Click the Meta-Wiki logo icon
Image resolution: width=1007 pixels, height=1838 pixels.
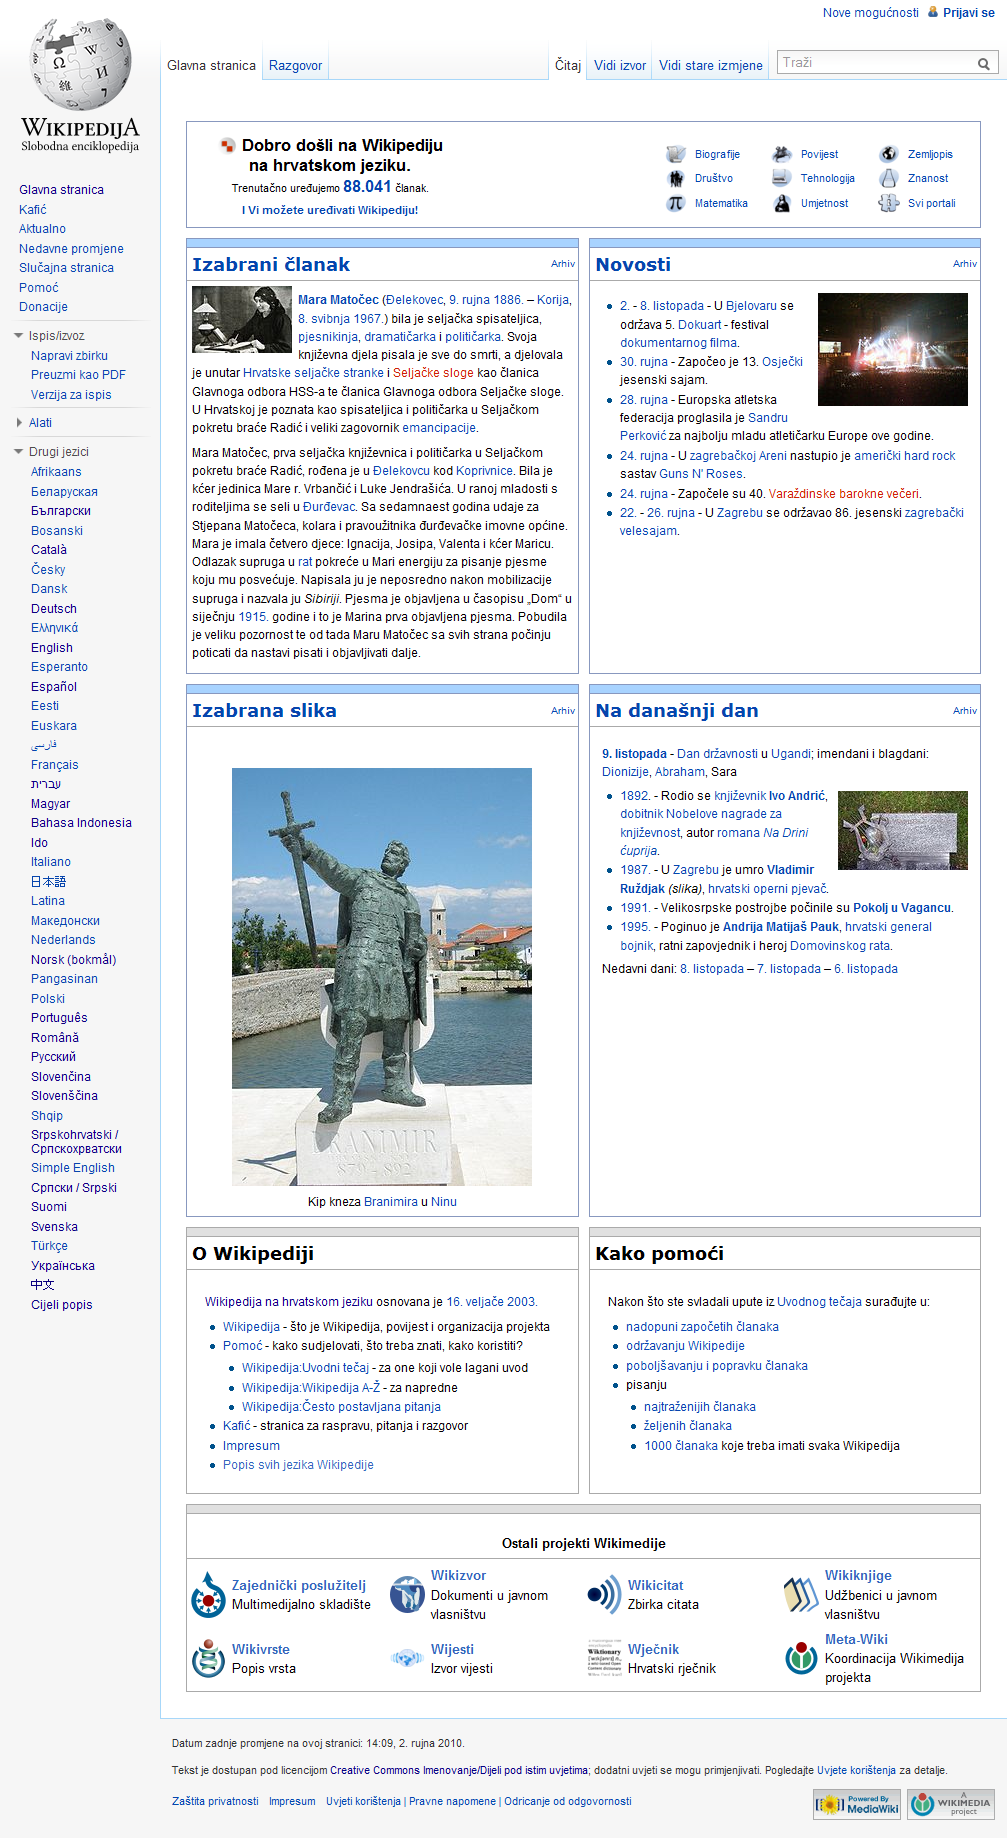801,1658
